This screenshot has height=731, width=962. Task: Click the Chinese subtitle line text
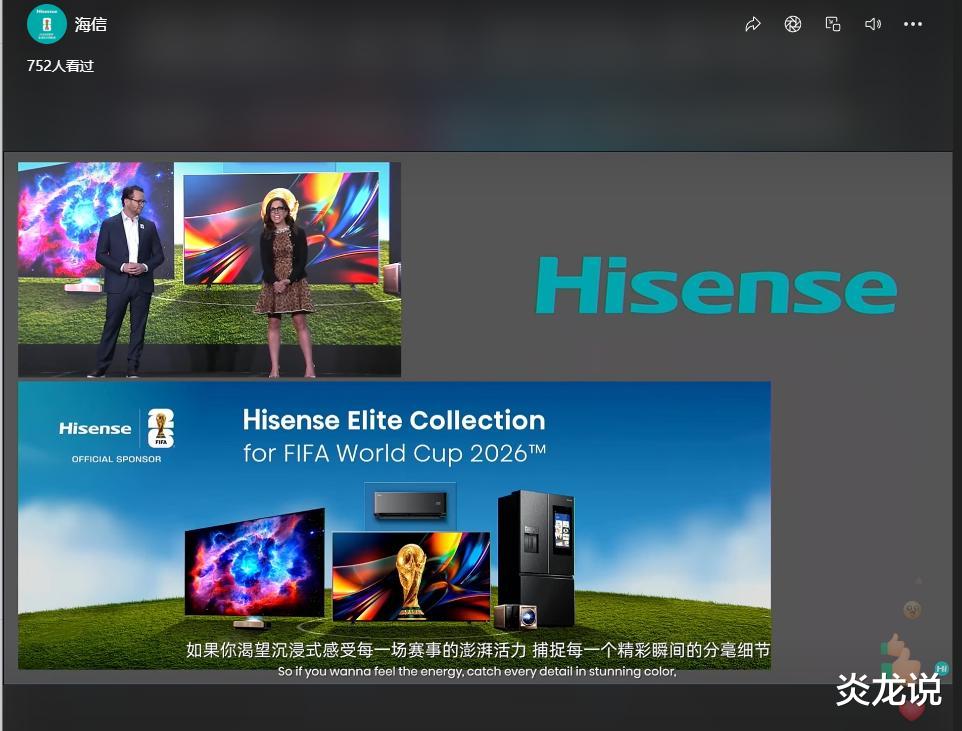point(478,650)
